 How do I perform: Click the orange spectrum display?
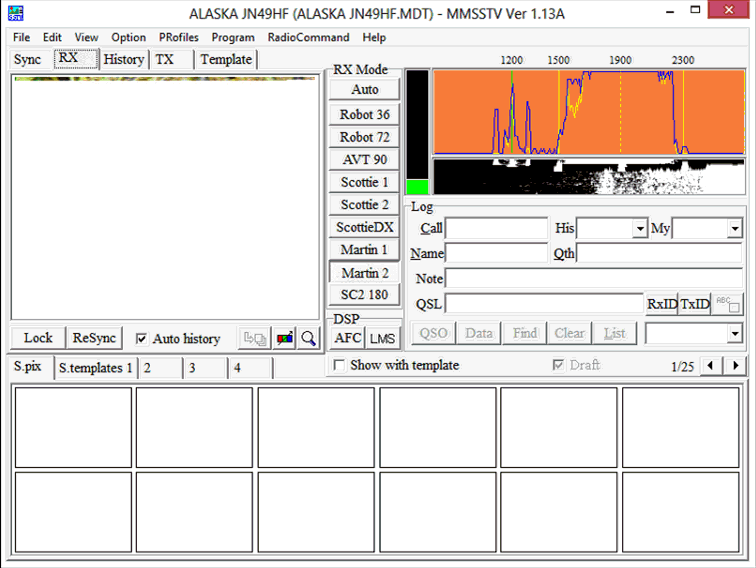(589, 112)
